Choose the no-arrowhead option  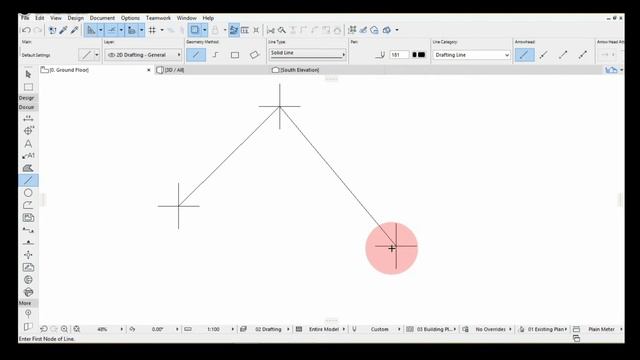click(x=524, y=55)
